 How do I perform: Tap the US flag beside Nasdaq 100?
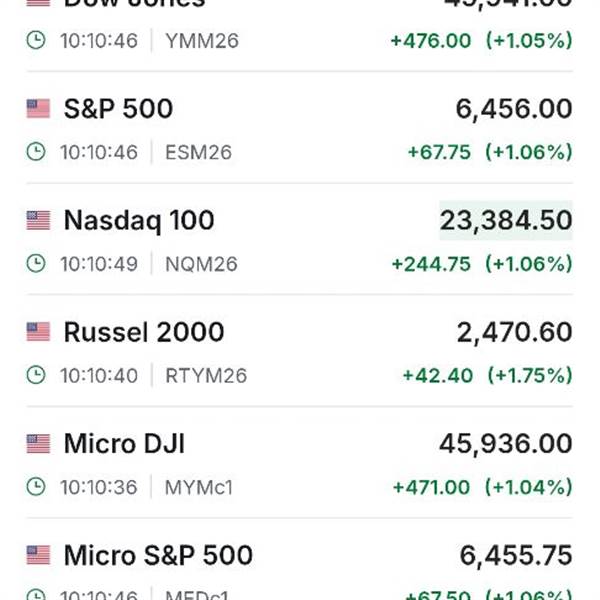click(x=38, y=221)
